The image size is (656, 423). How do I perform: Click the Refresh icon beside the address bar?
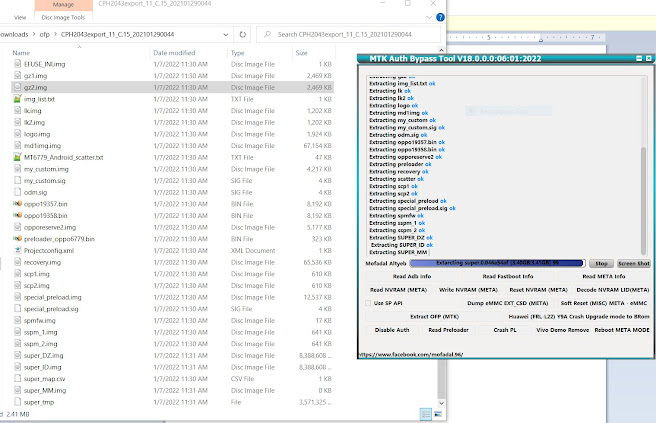243,35
